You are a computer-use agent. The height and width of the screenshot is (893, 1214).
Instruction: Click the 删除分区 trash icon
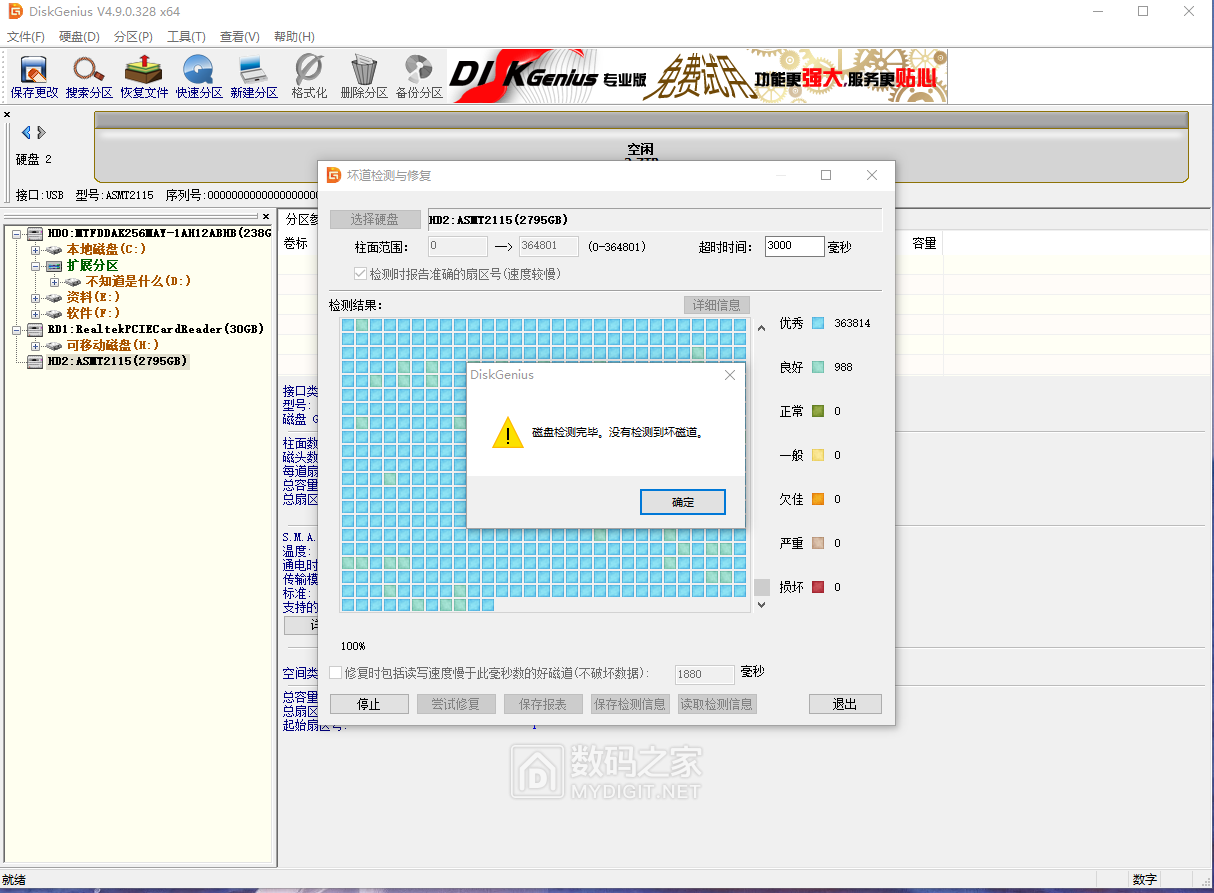click(363, 76)
